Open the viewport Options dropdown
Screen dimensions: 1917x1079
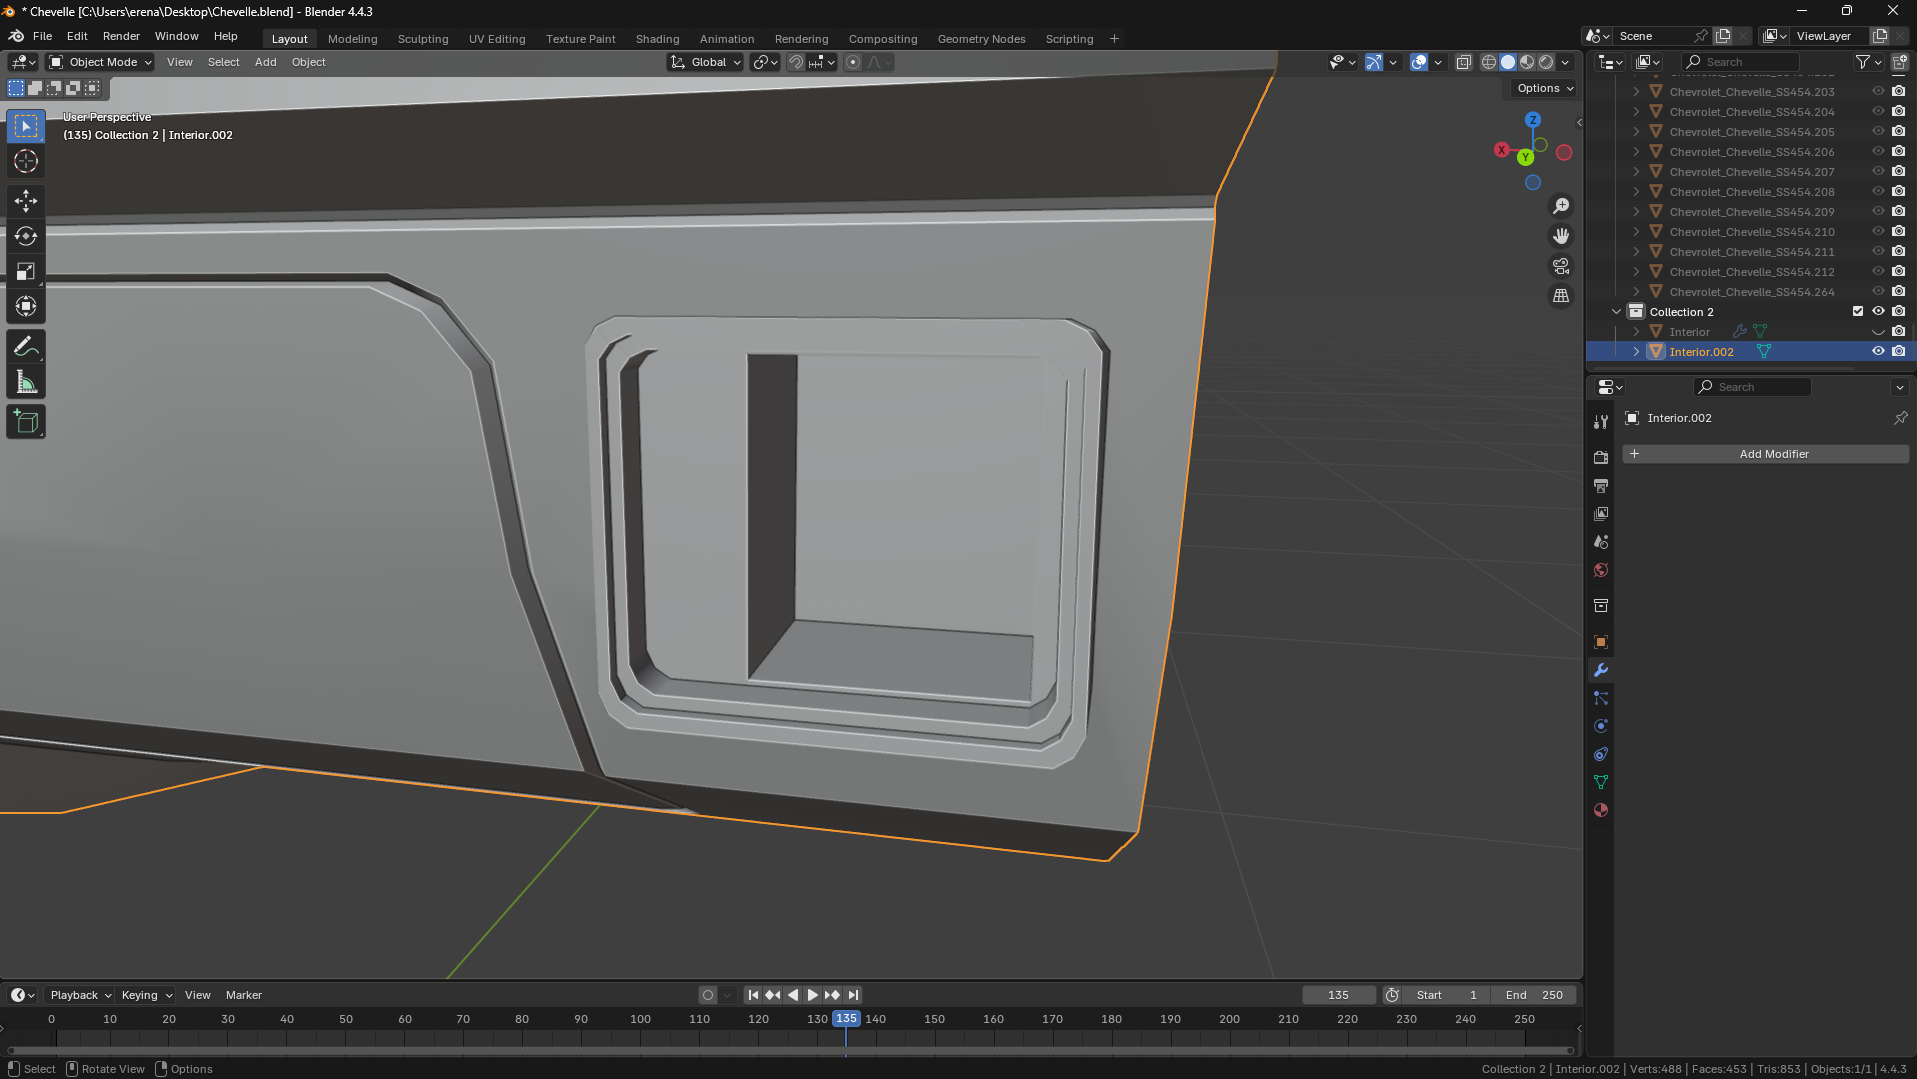1544,88
